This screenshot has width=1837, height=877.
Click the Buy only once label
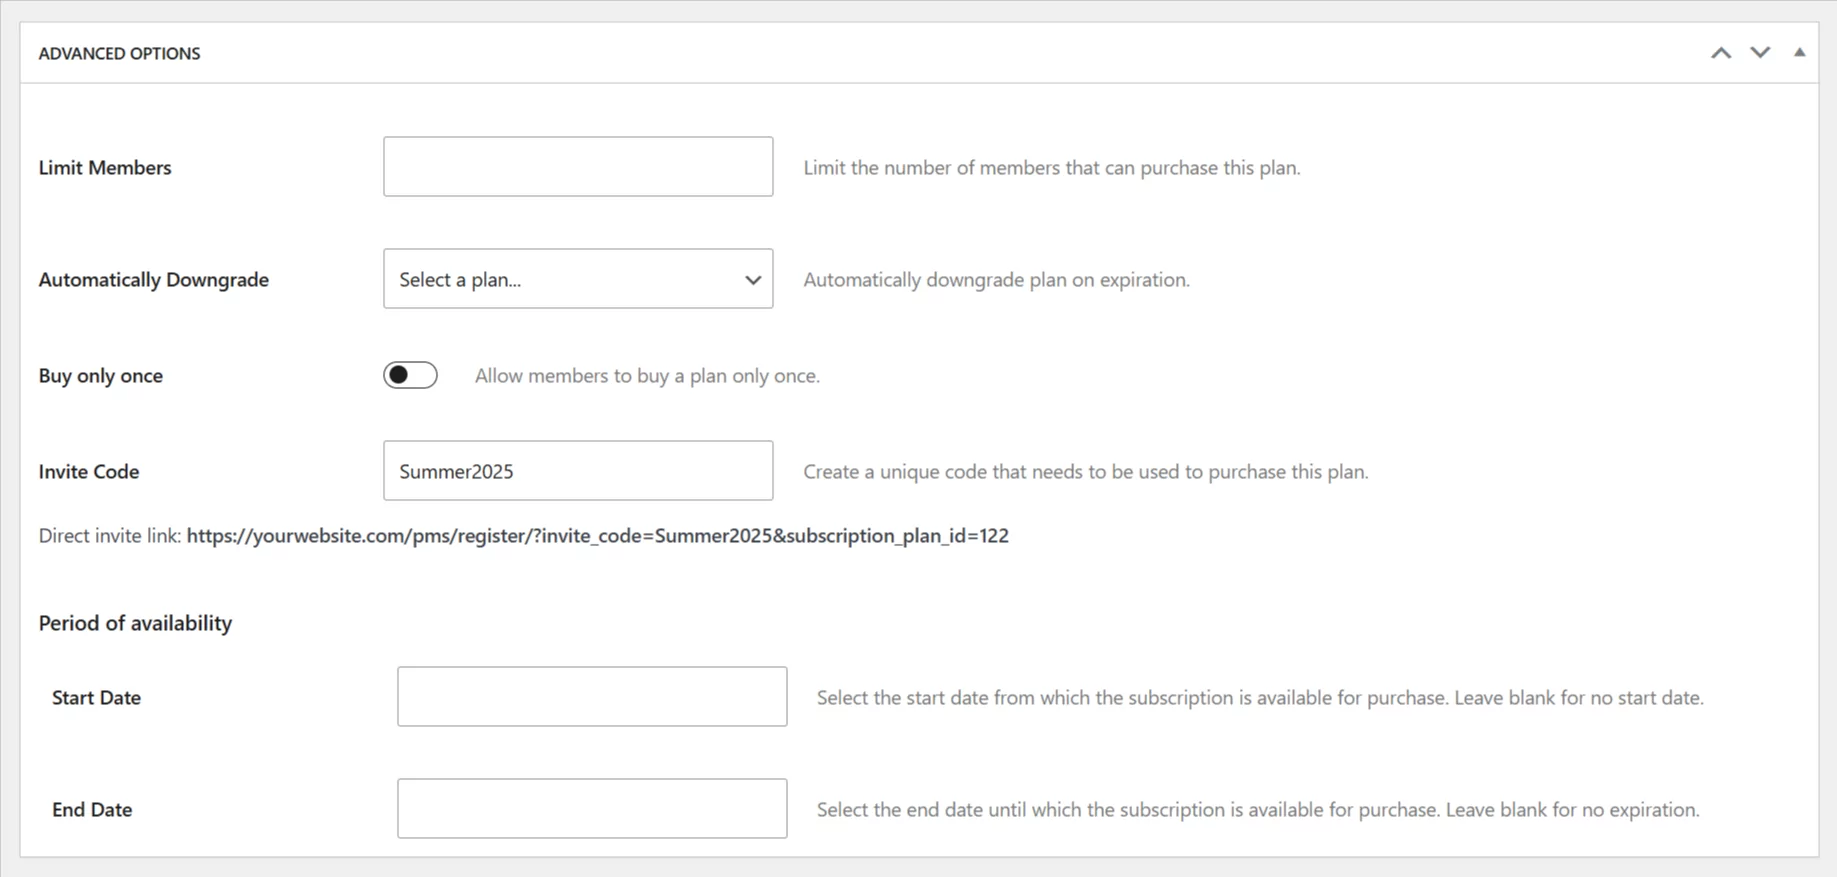click(101, 376)
